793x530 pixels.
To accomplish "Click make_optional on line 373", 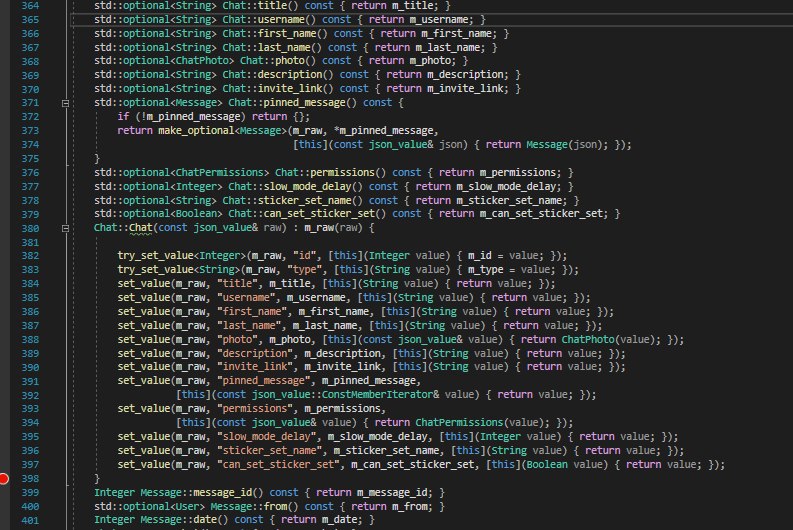I will coord(196,130).
